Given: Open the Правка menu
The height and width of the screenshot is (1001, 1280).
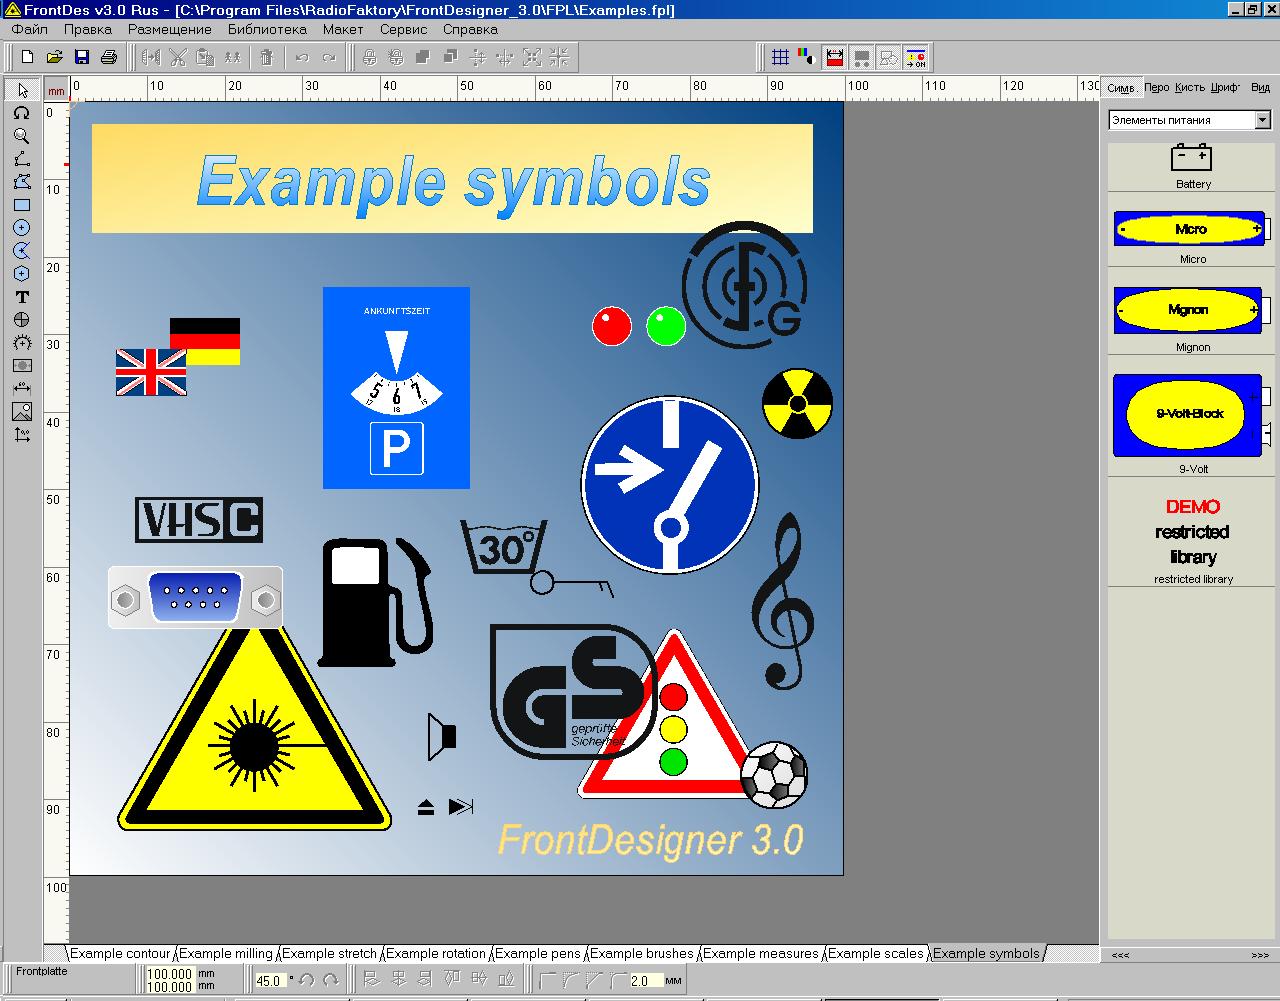Looking at the screenshot, I should [x=88, y=29].
